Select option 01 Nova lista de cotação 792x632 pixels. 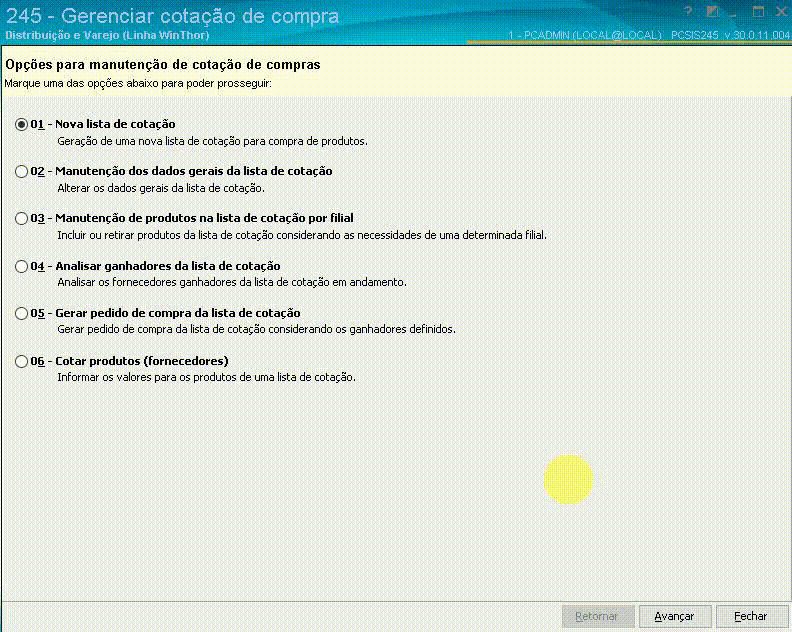click(x=21, y=124)
